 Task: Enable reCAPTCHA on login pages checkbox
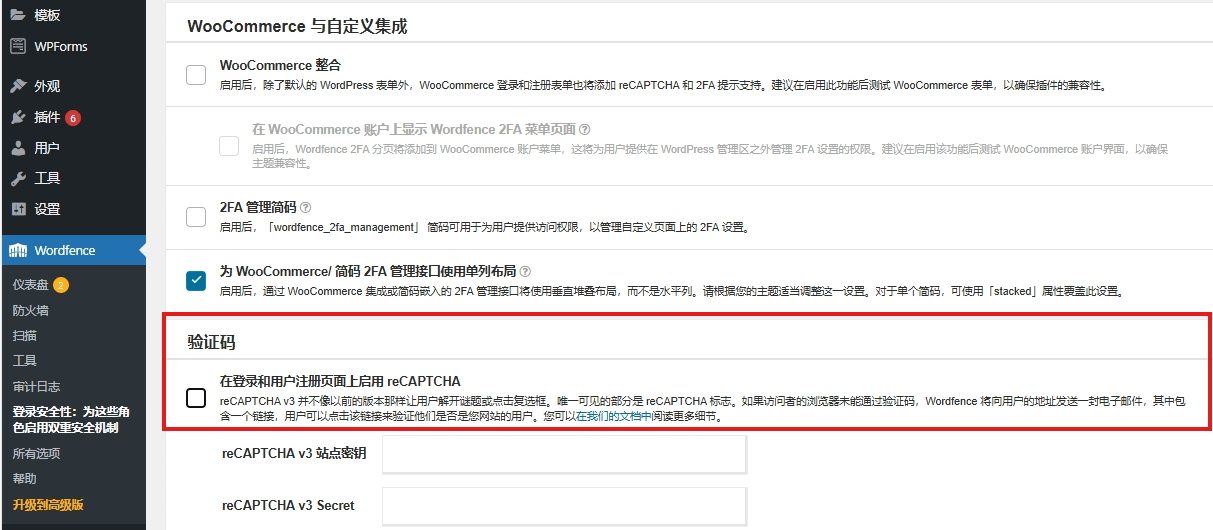pos(196,398)
